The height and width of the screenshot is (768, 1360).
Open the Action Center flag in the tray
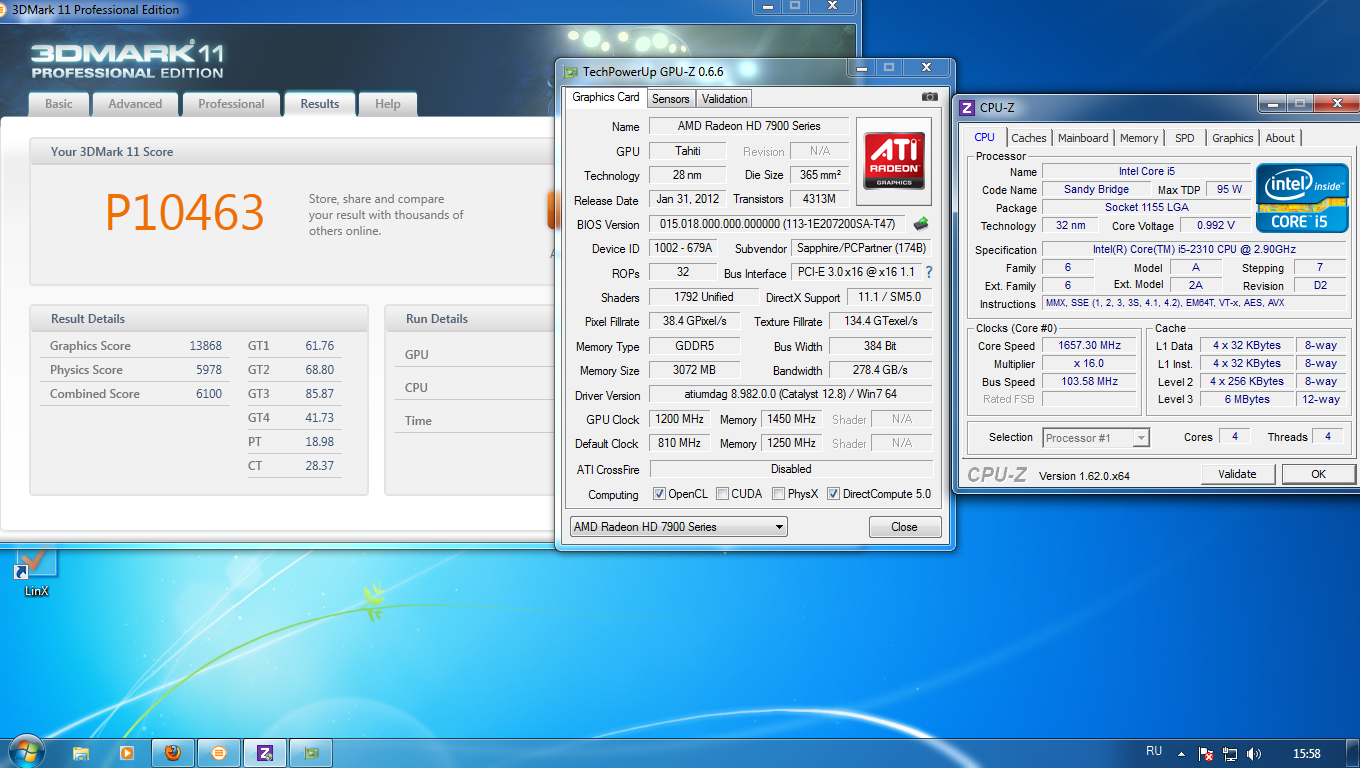[1206, 753]
